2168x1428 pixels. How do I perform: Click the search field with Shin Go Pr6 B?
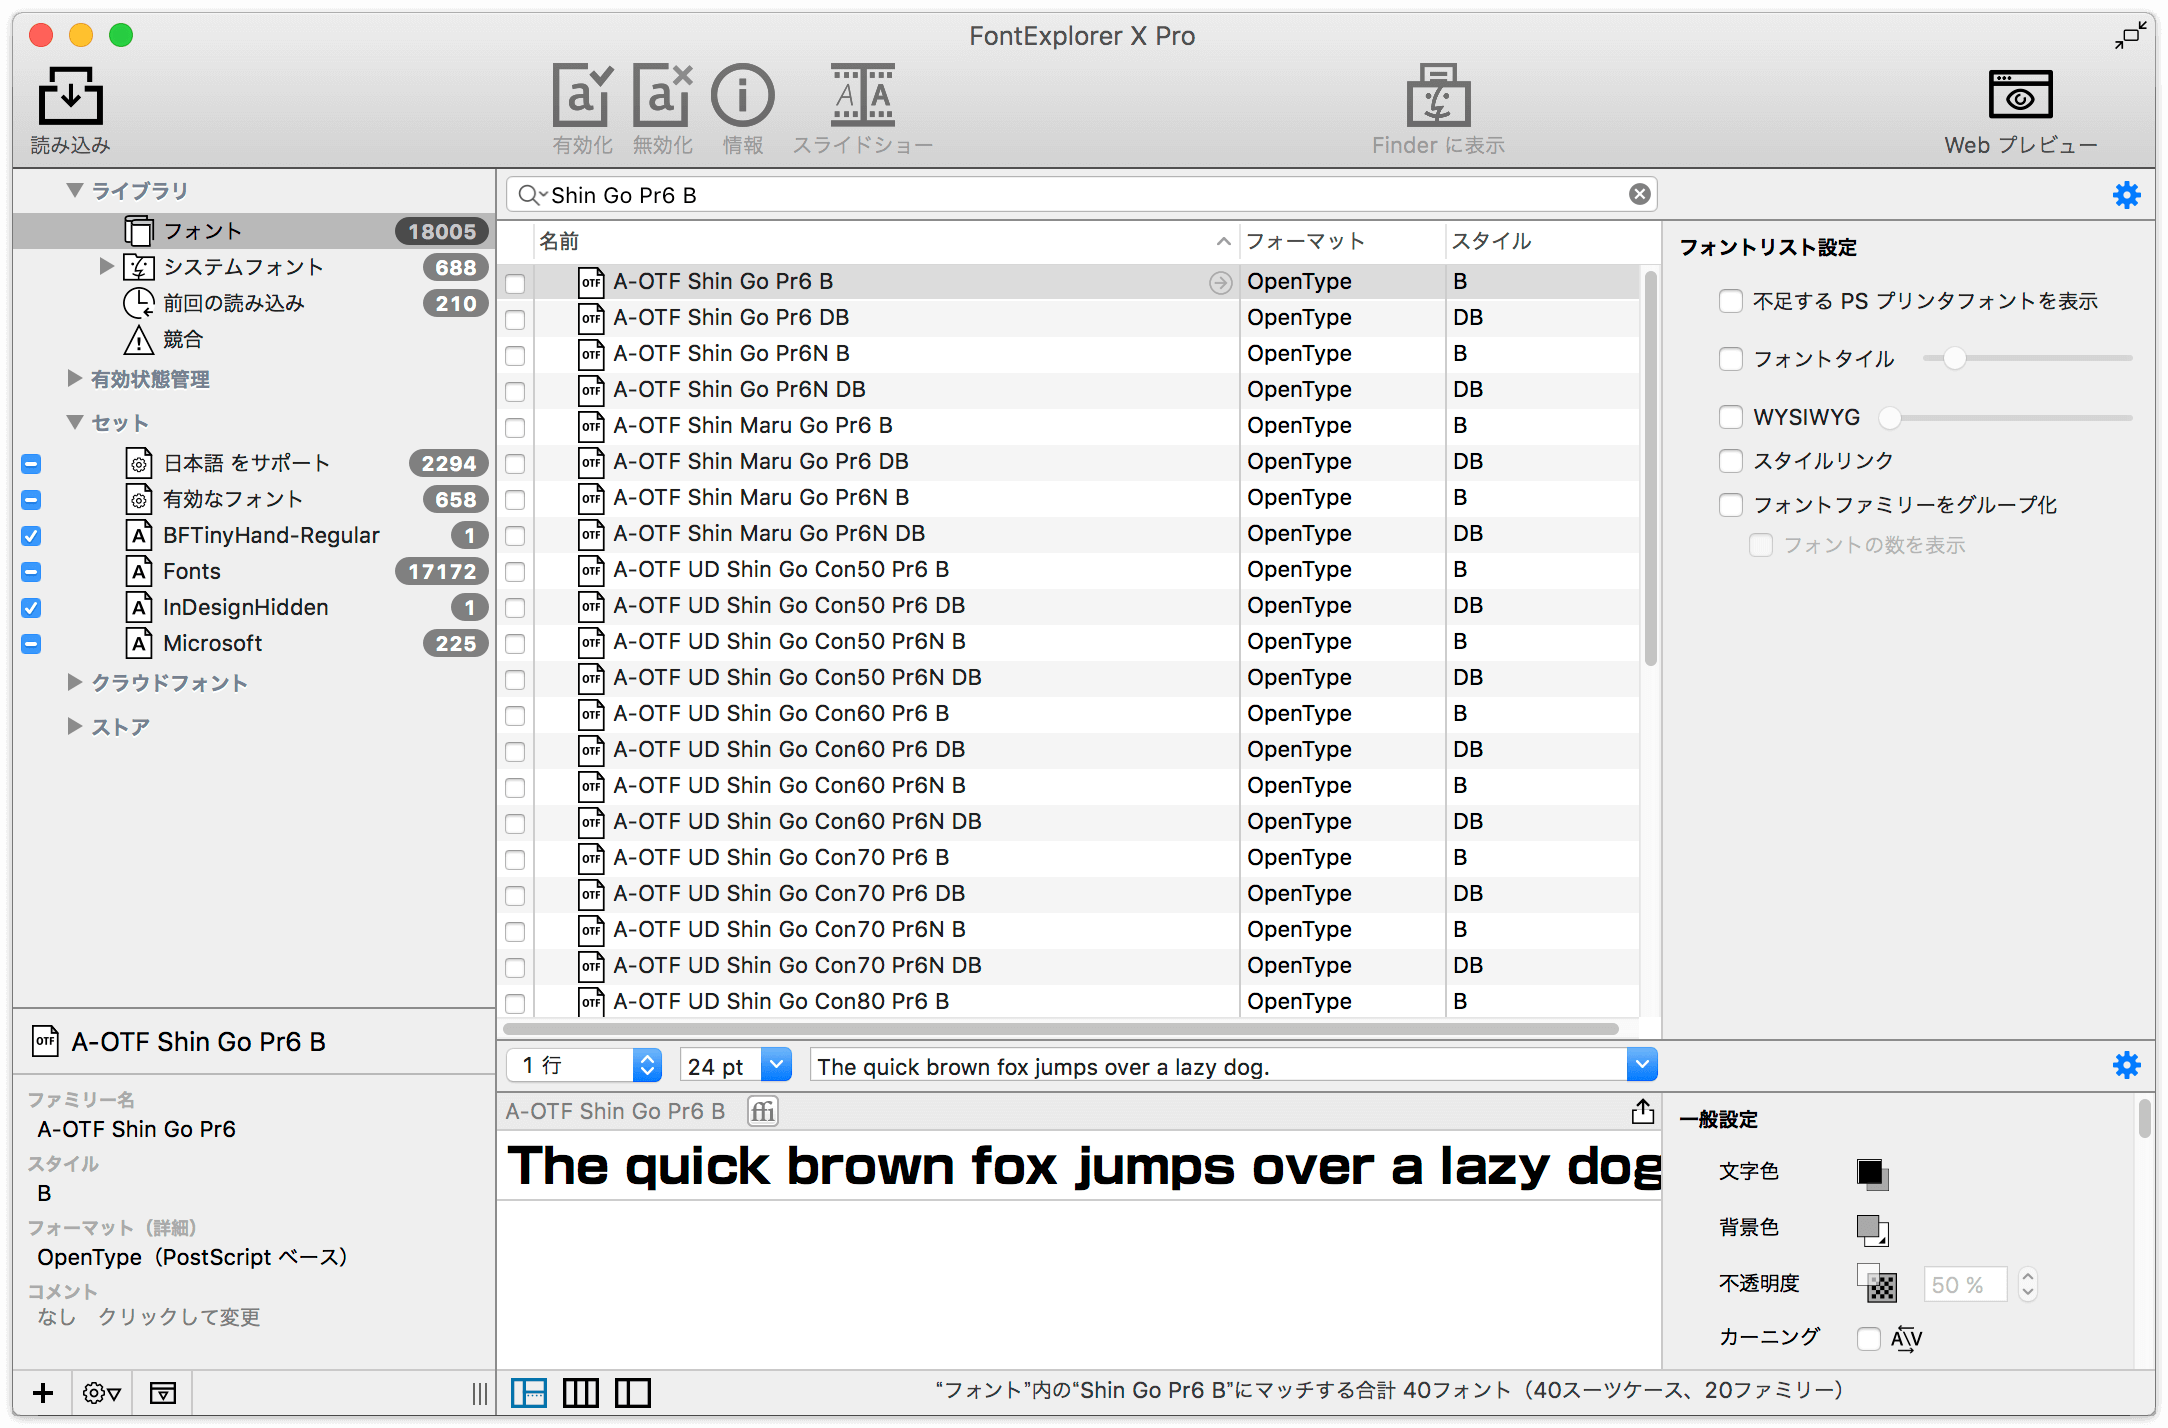(1082, 195)
